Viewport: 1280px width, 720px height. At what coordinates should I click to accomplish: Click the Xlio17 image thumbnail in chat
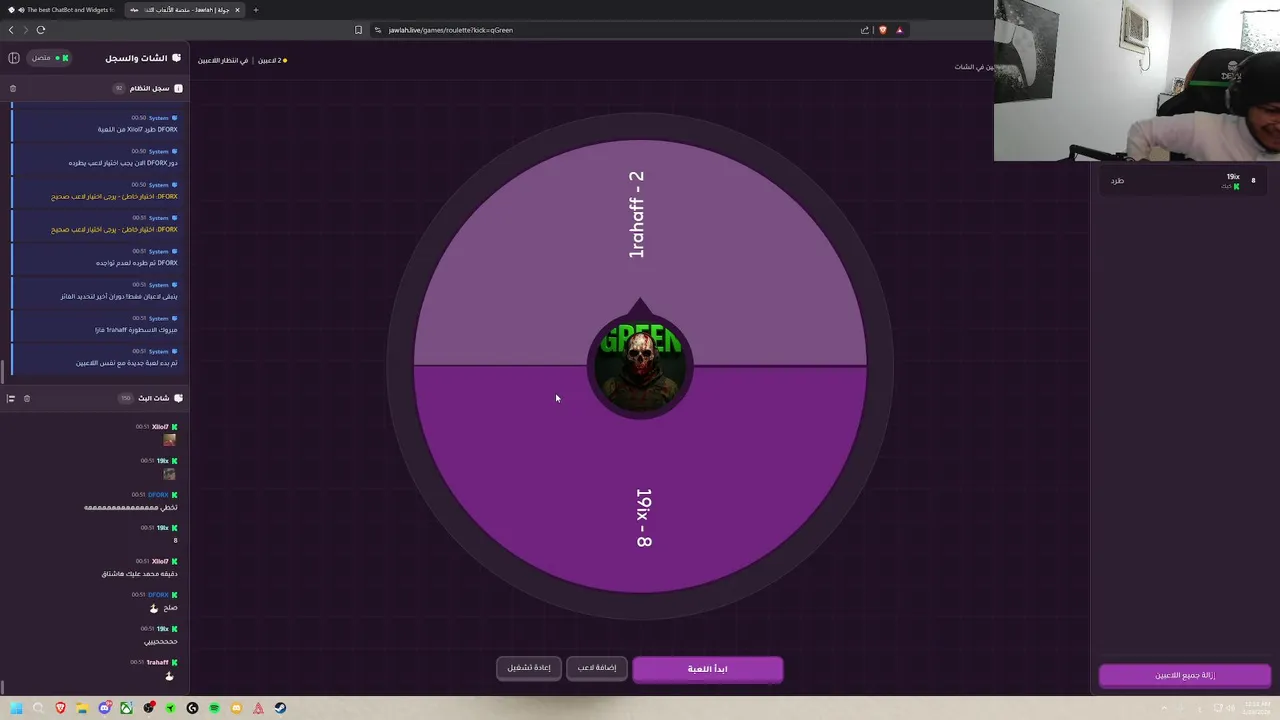170,440
